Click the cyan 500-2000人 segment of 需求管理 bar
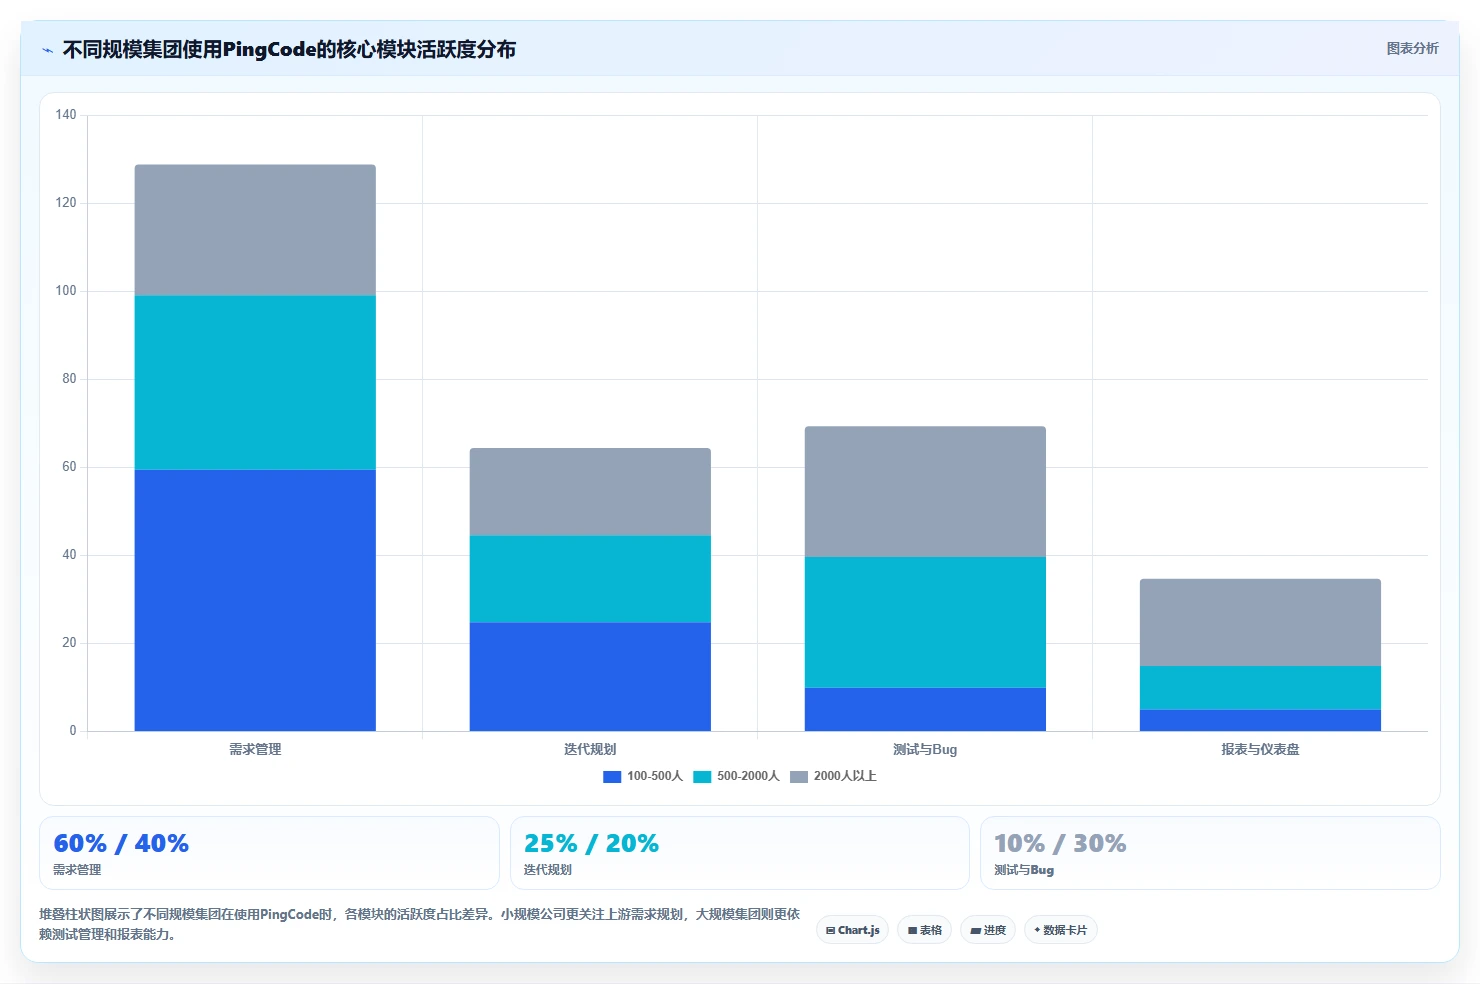 click(x=255, y=383)
